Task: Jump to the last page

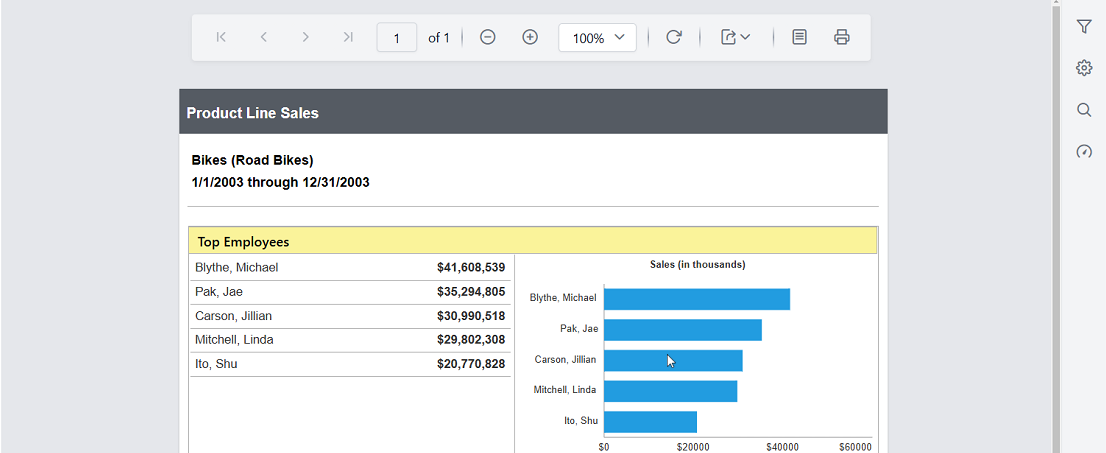Action: tap(348, 37)
